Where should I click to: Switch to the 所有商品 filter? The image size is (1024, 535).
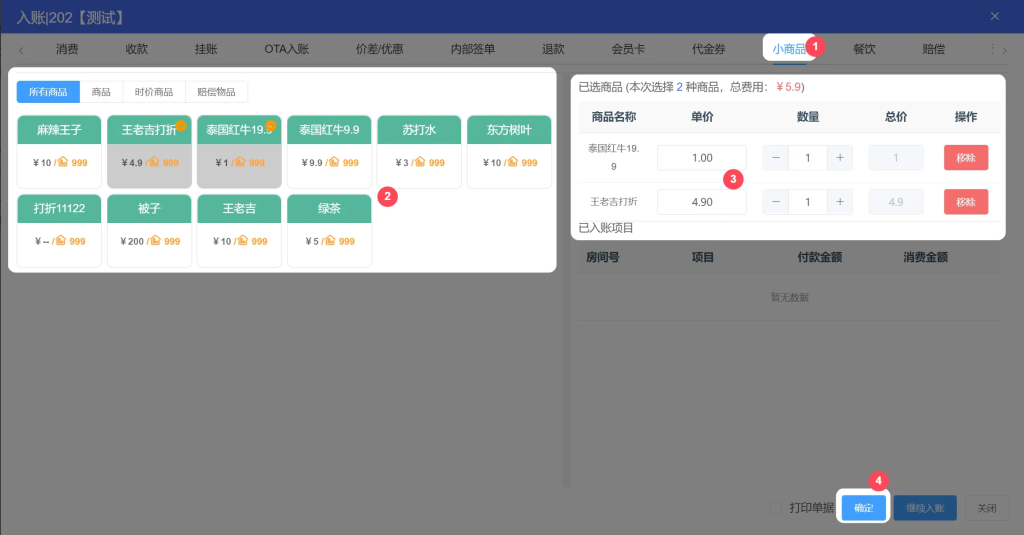tap(48, 92)
